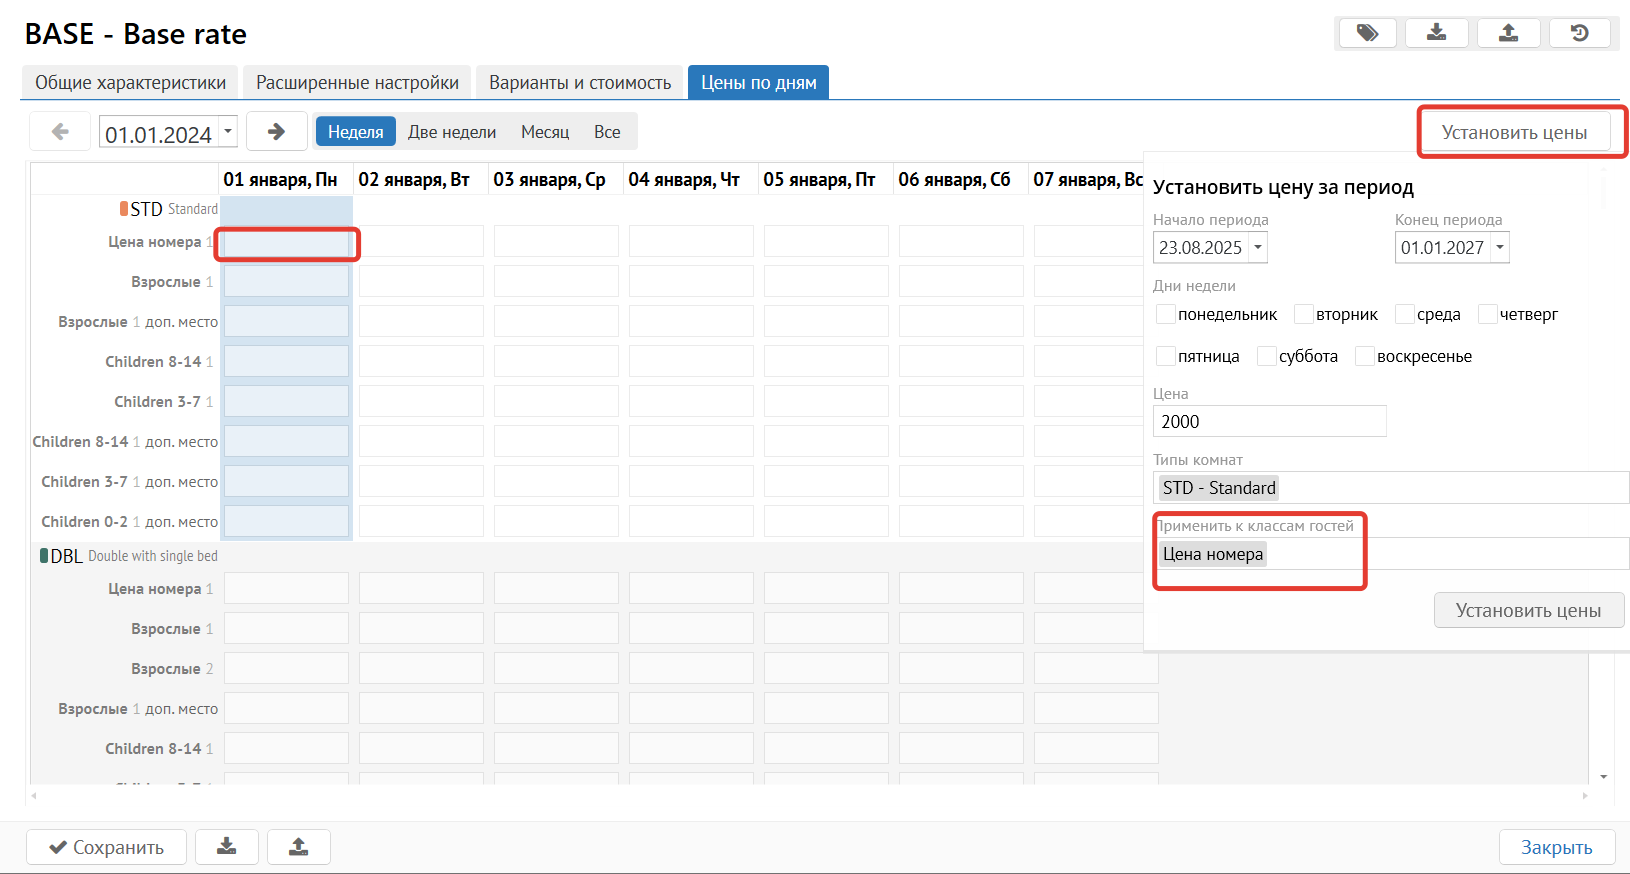
Task: Click the horizontal scrollbar right arrow under the grid
Action: [1585, 796]
